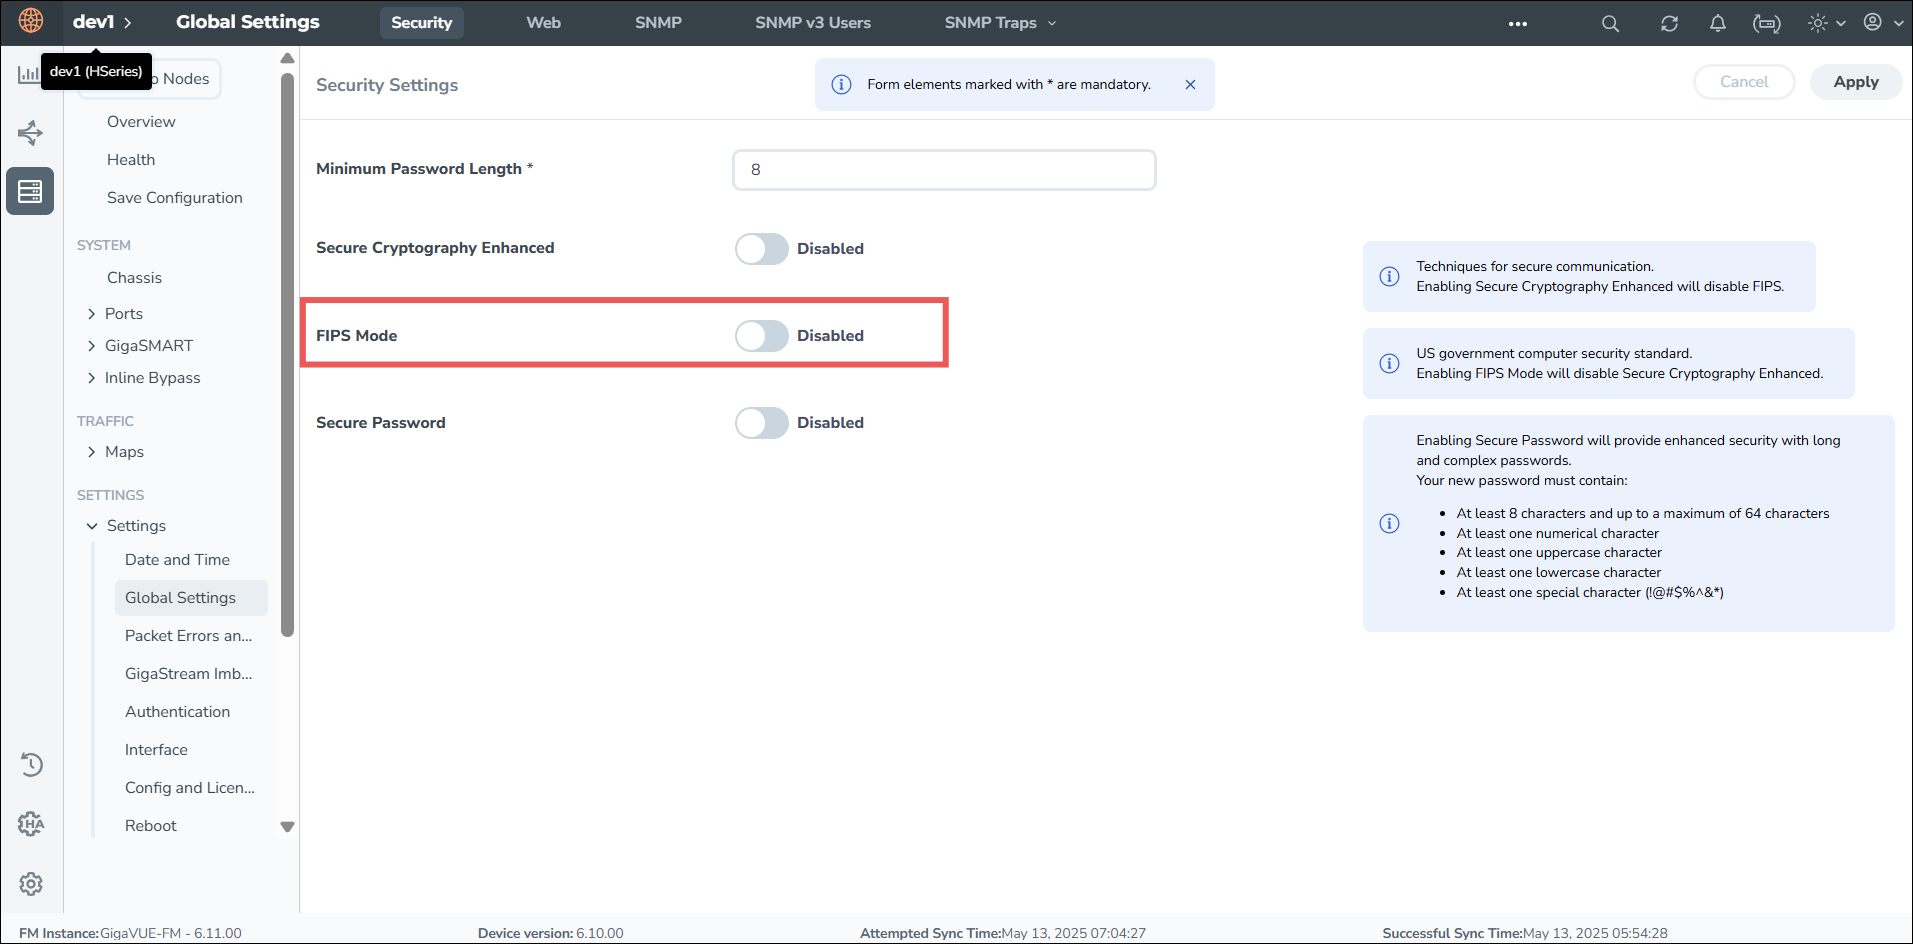Open the HA gear icon in sidebar
The width and height of the screenshot is (1913, 944).
point(31,824)
